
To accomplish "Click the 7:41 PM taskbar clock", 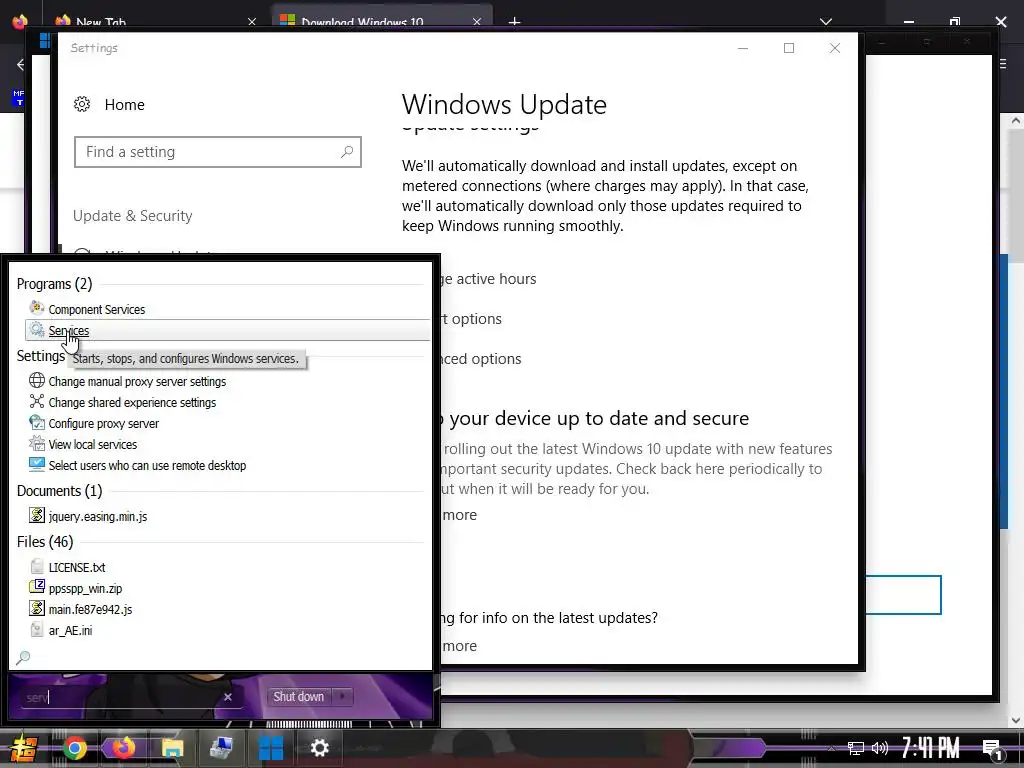I will (931, 748).
